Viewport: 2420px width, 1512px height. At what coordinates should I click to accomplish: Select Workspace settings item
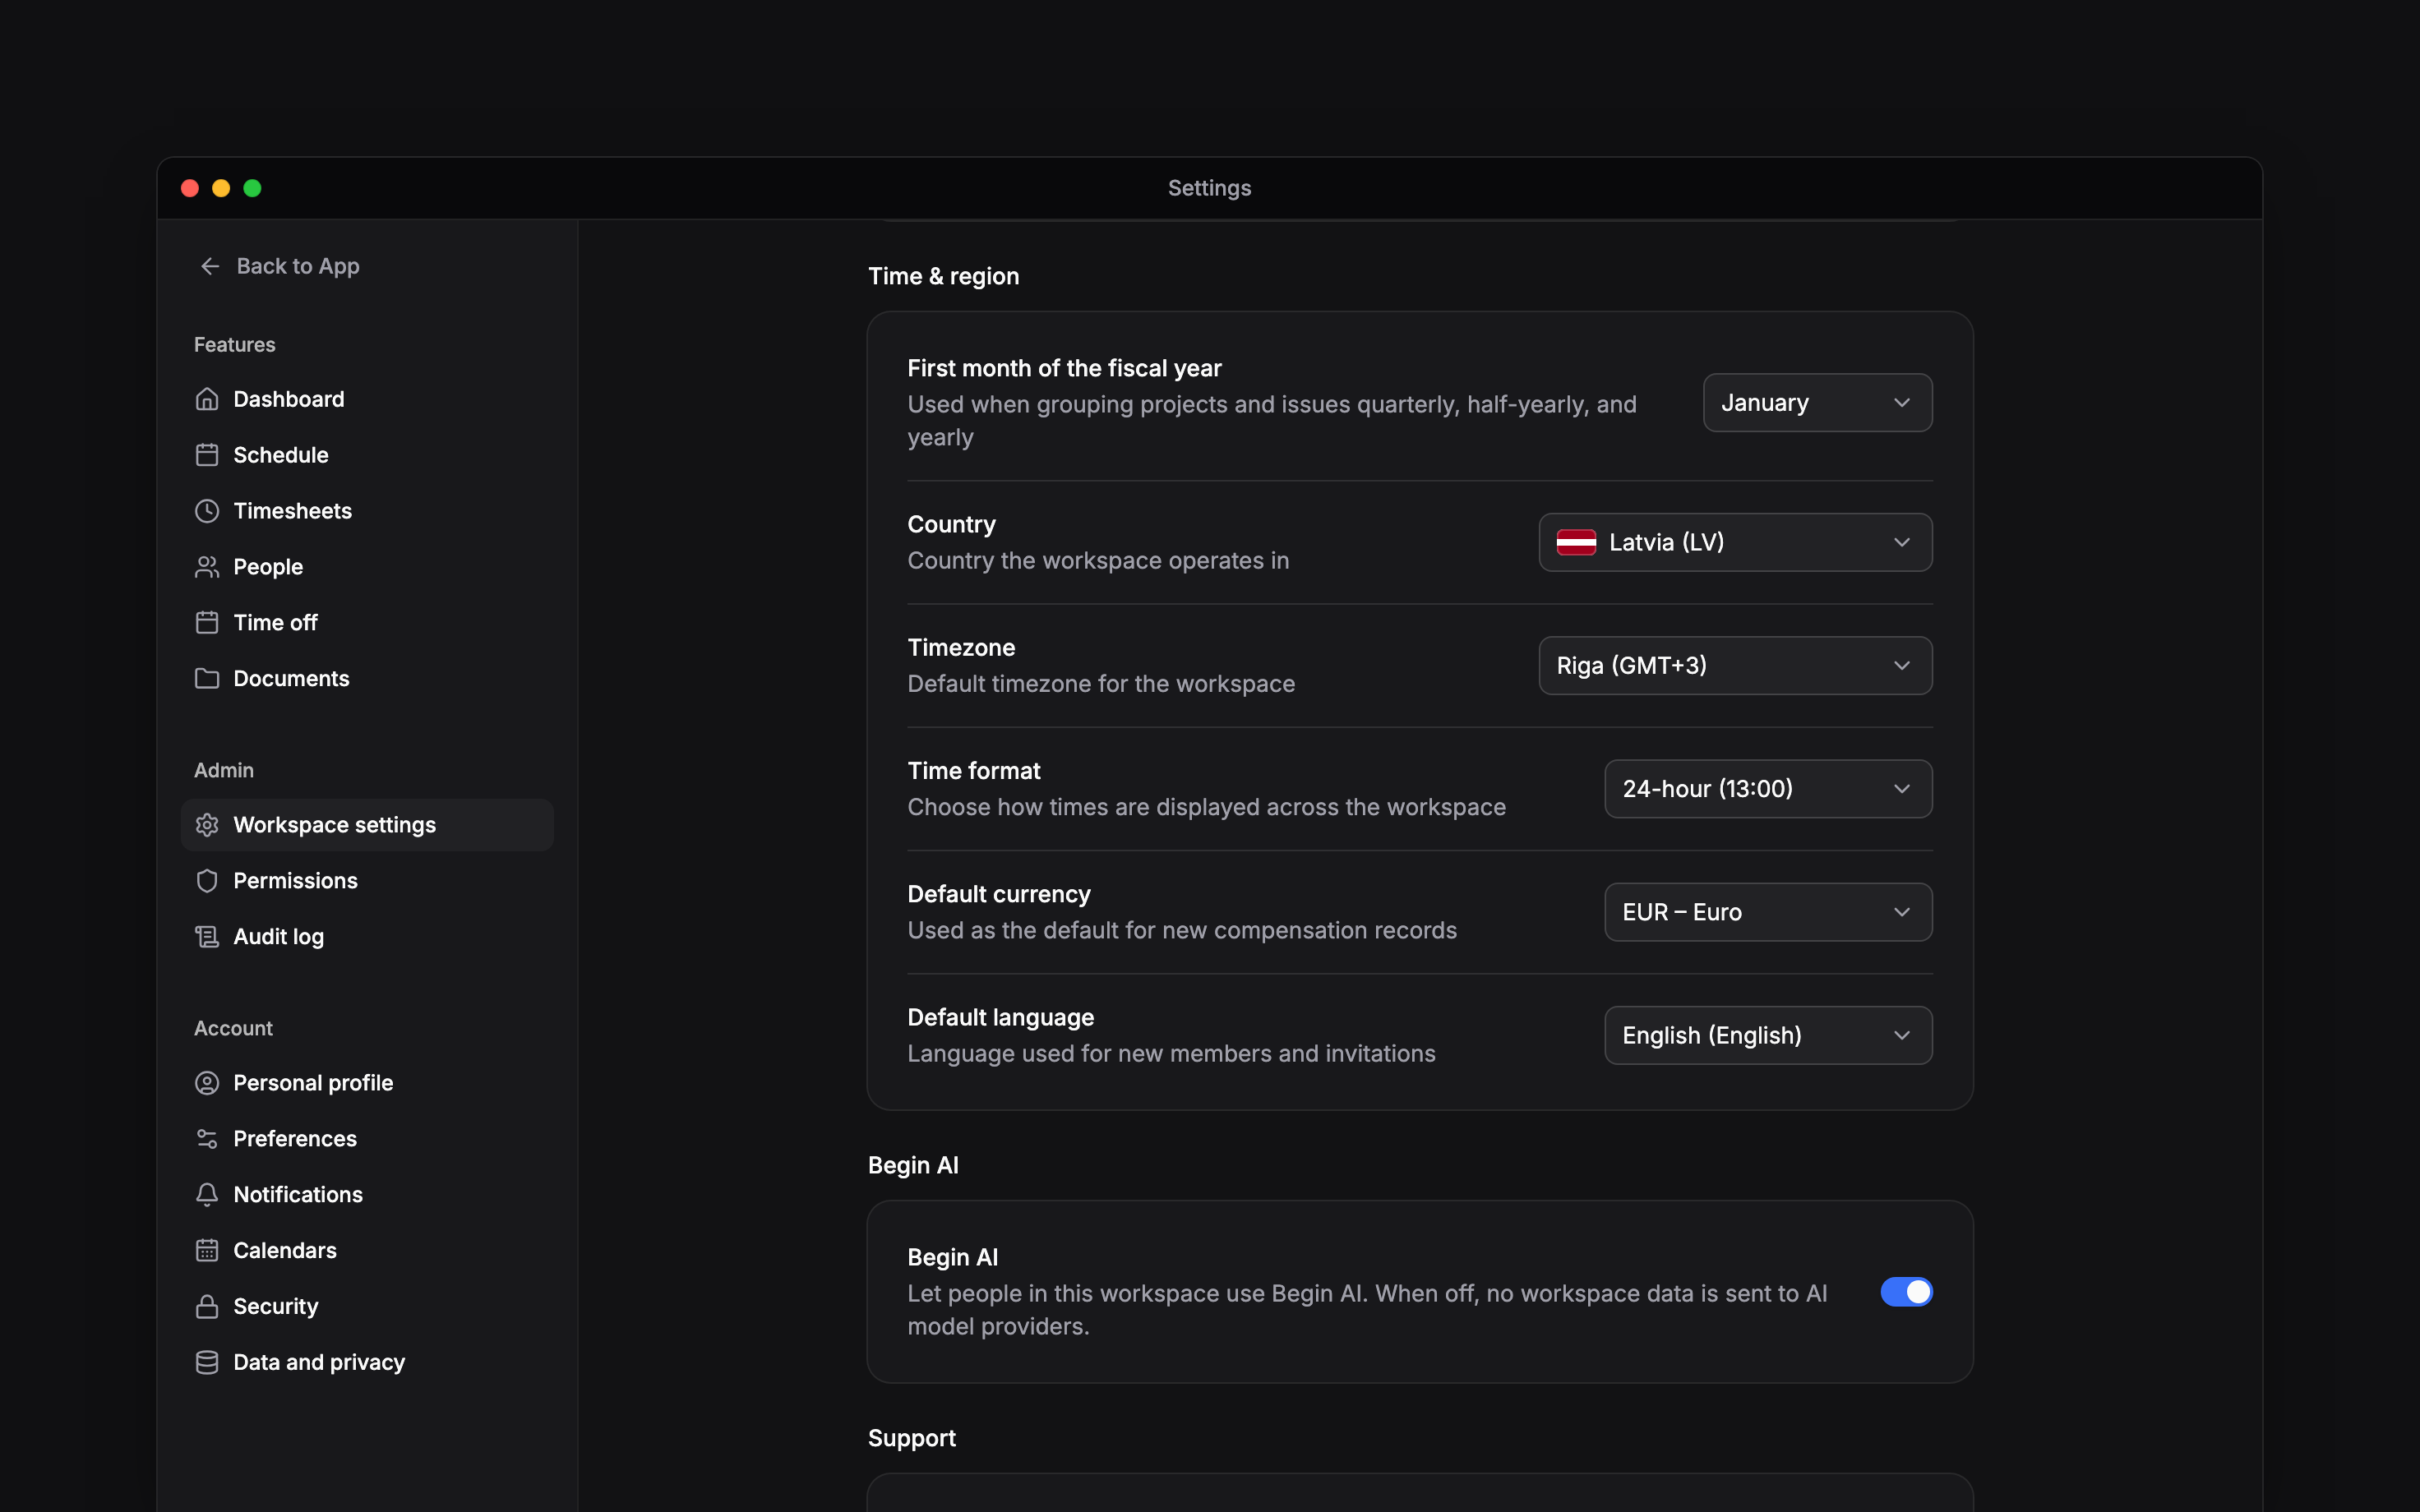pyautogui.click(x=367, y=825)
